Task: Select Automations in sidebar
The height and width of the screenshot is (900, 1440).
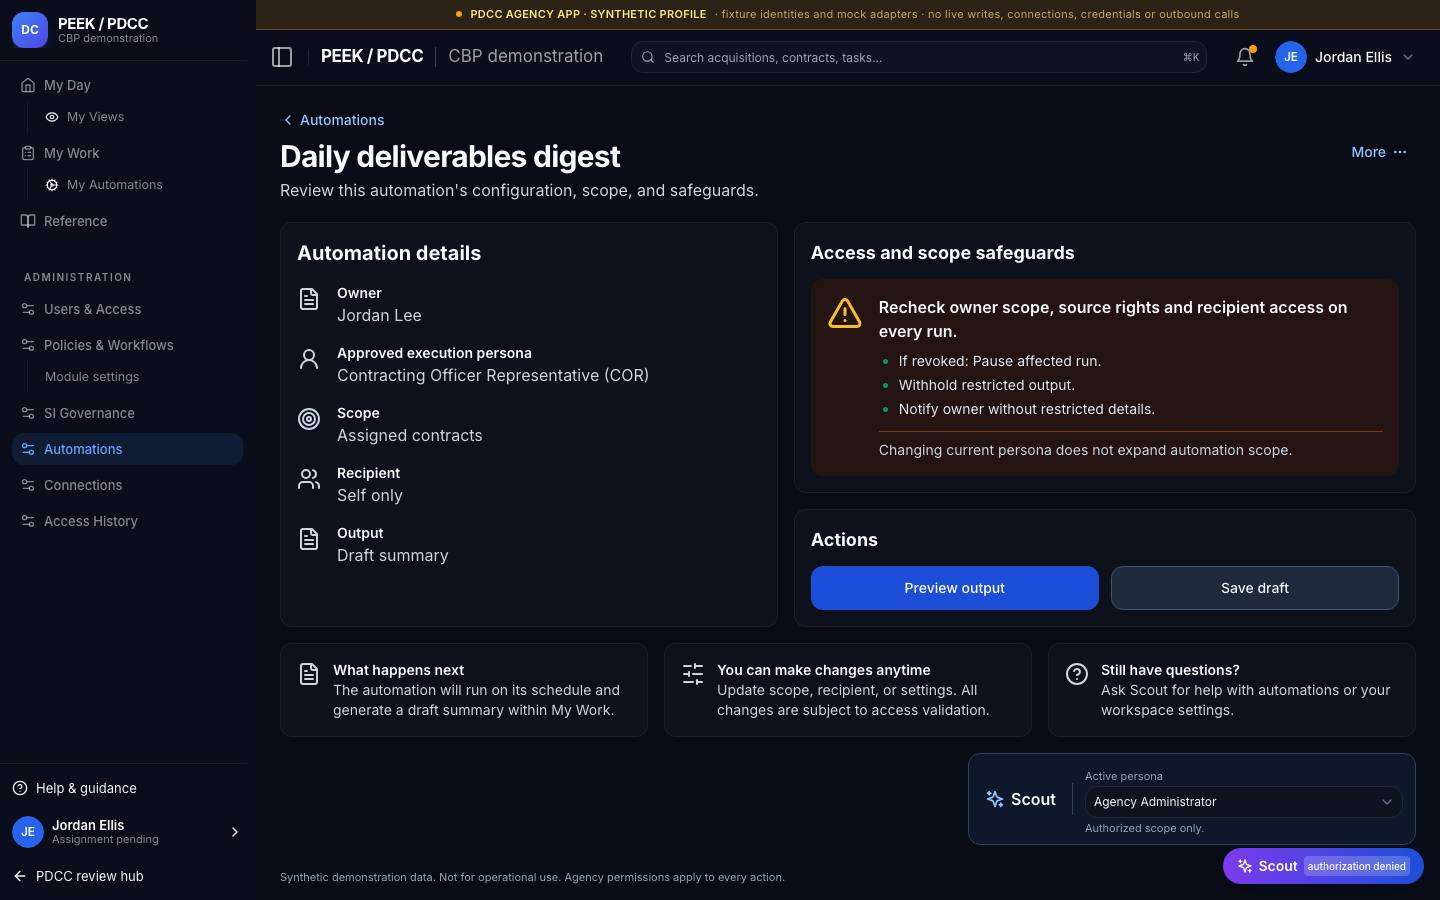Action: pyautogui.click(x=127, y=449)
